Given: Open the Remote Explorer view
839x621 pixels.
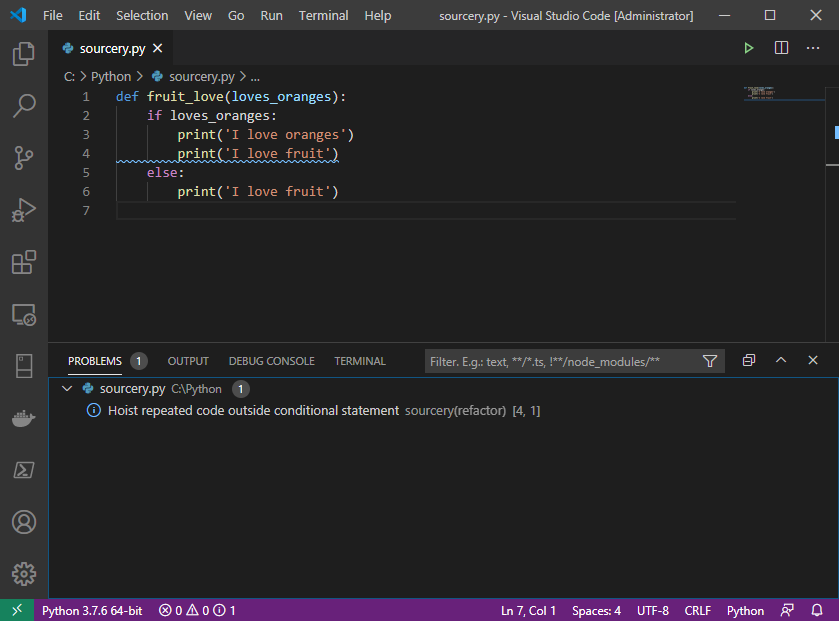Looking at the screenshot, I should 24,315.
